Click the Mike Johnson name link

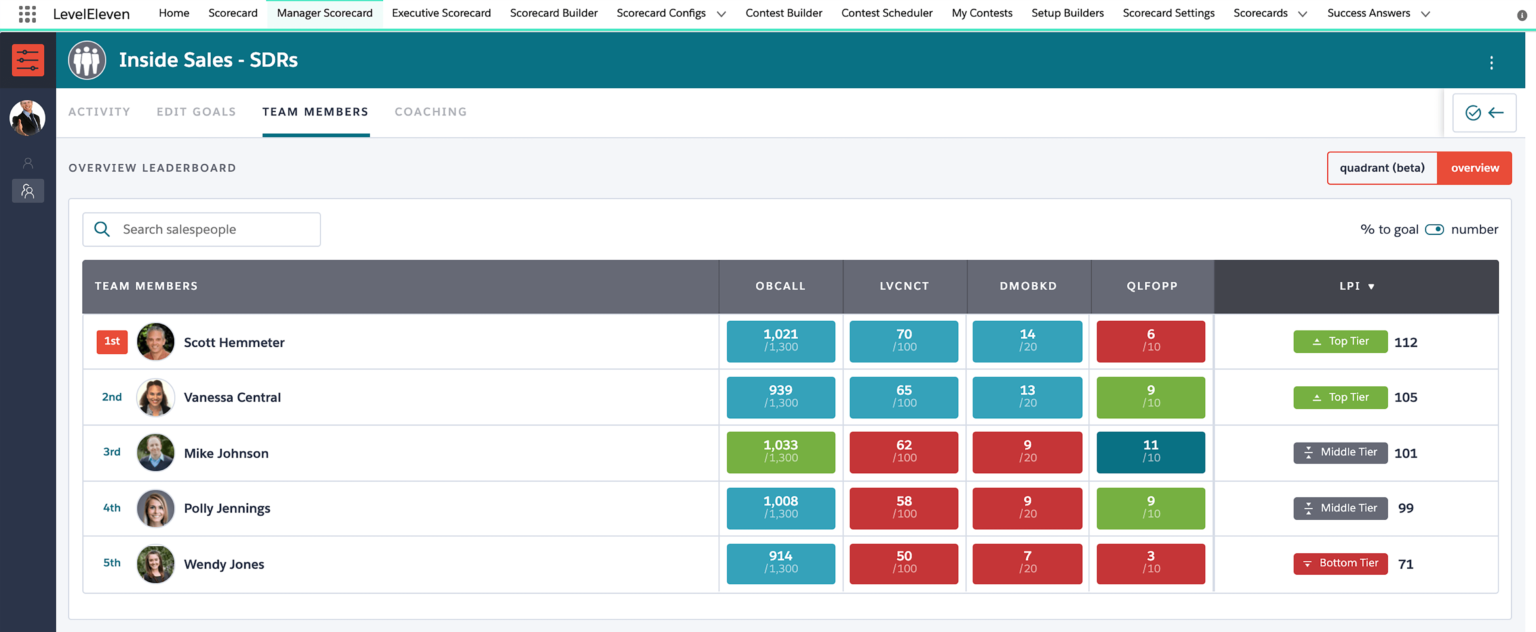226,453
